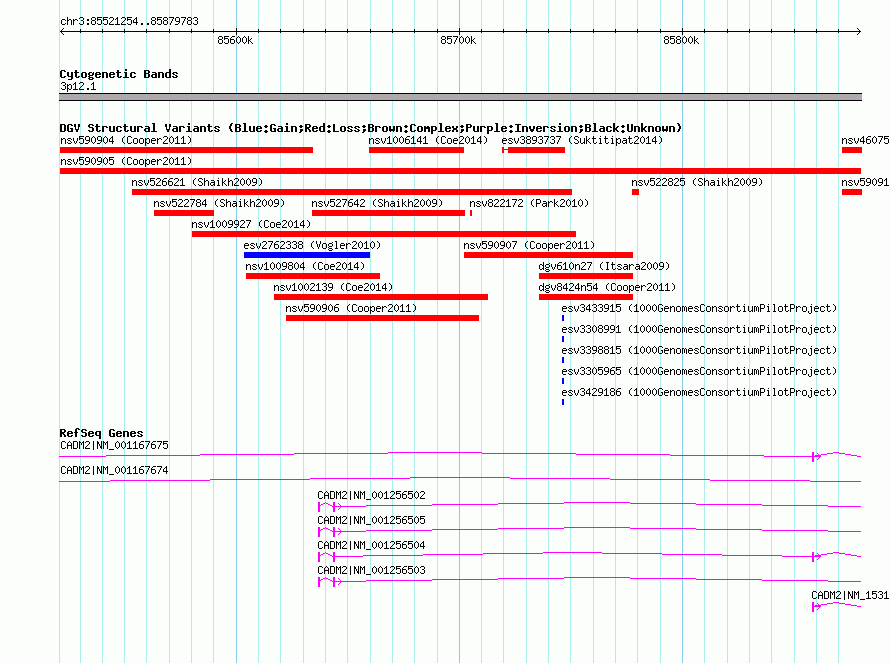Open the nsv1006141 (Coe2014) variant label
The height and width of the screenshot is (663, 890).
click(x=428, y=140)
